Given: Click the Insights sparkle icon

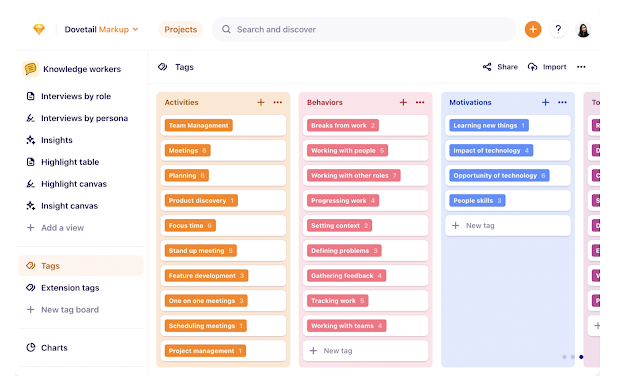Looking at the screenshot, I should [31, 140].
